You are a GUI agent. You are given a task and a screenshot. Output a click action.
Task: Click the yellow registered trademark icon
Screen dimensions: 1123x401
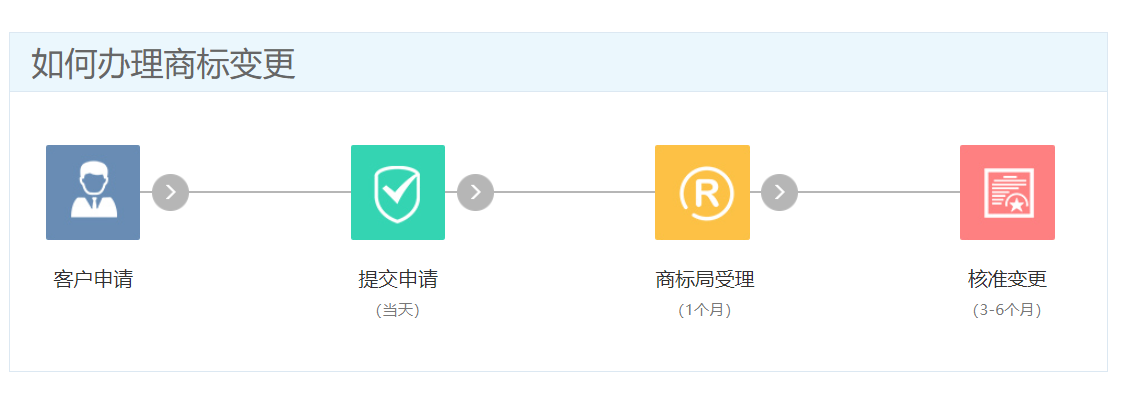click(x=702, y=192)
